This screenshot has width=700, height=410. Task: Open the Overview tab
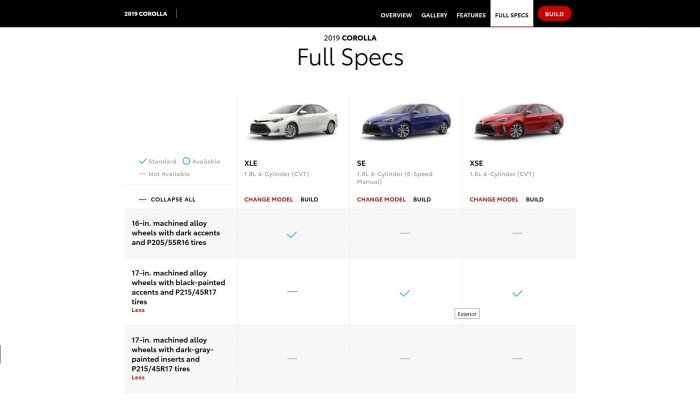click(x=396, y=15)
